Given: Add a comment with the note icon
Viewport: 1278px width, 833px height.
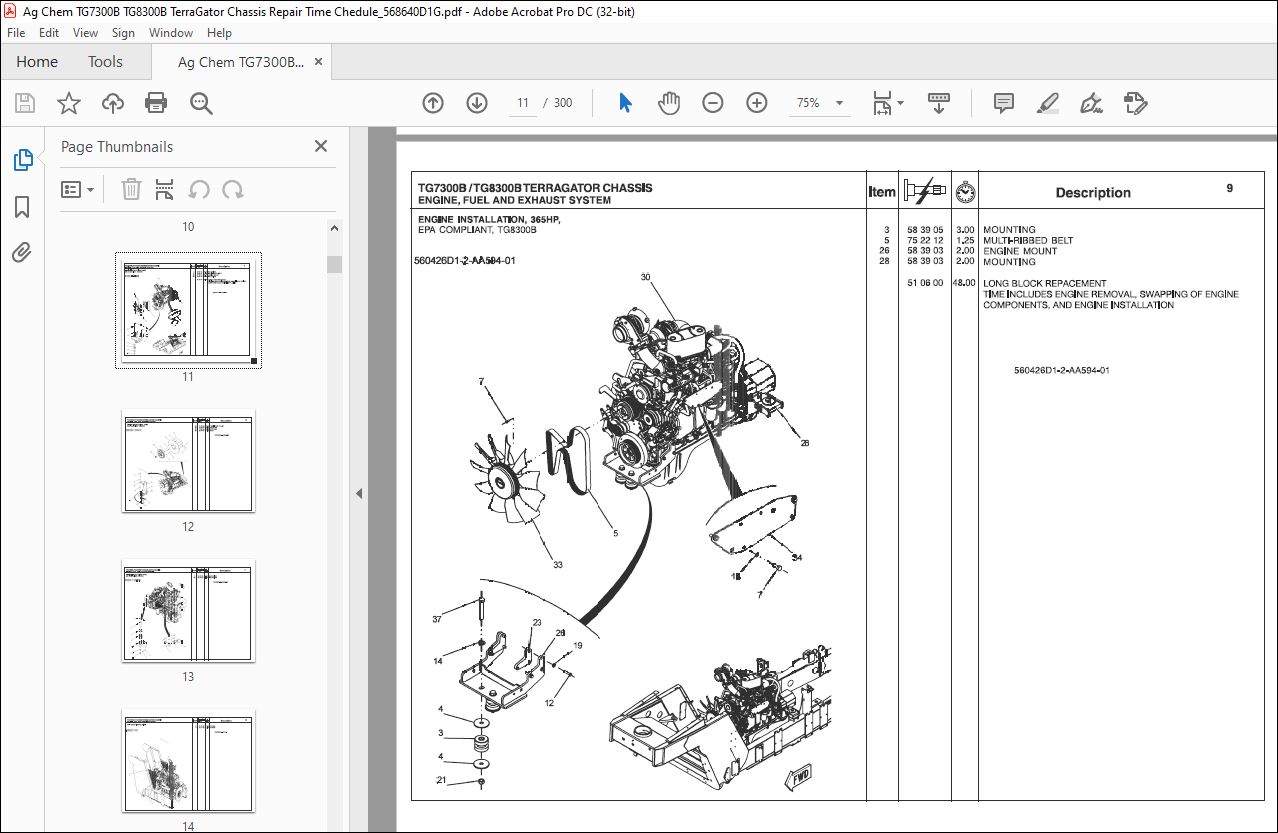Looking at the screenshot, I should [1003, 103].
